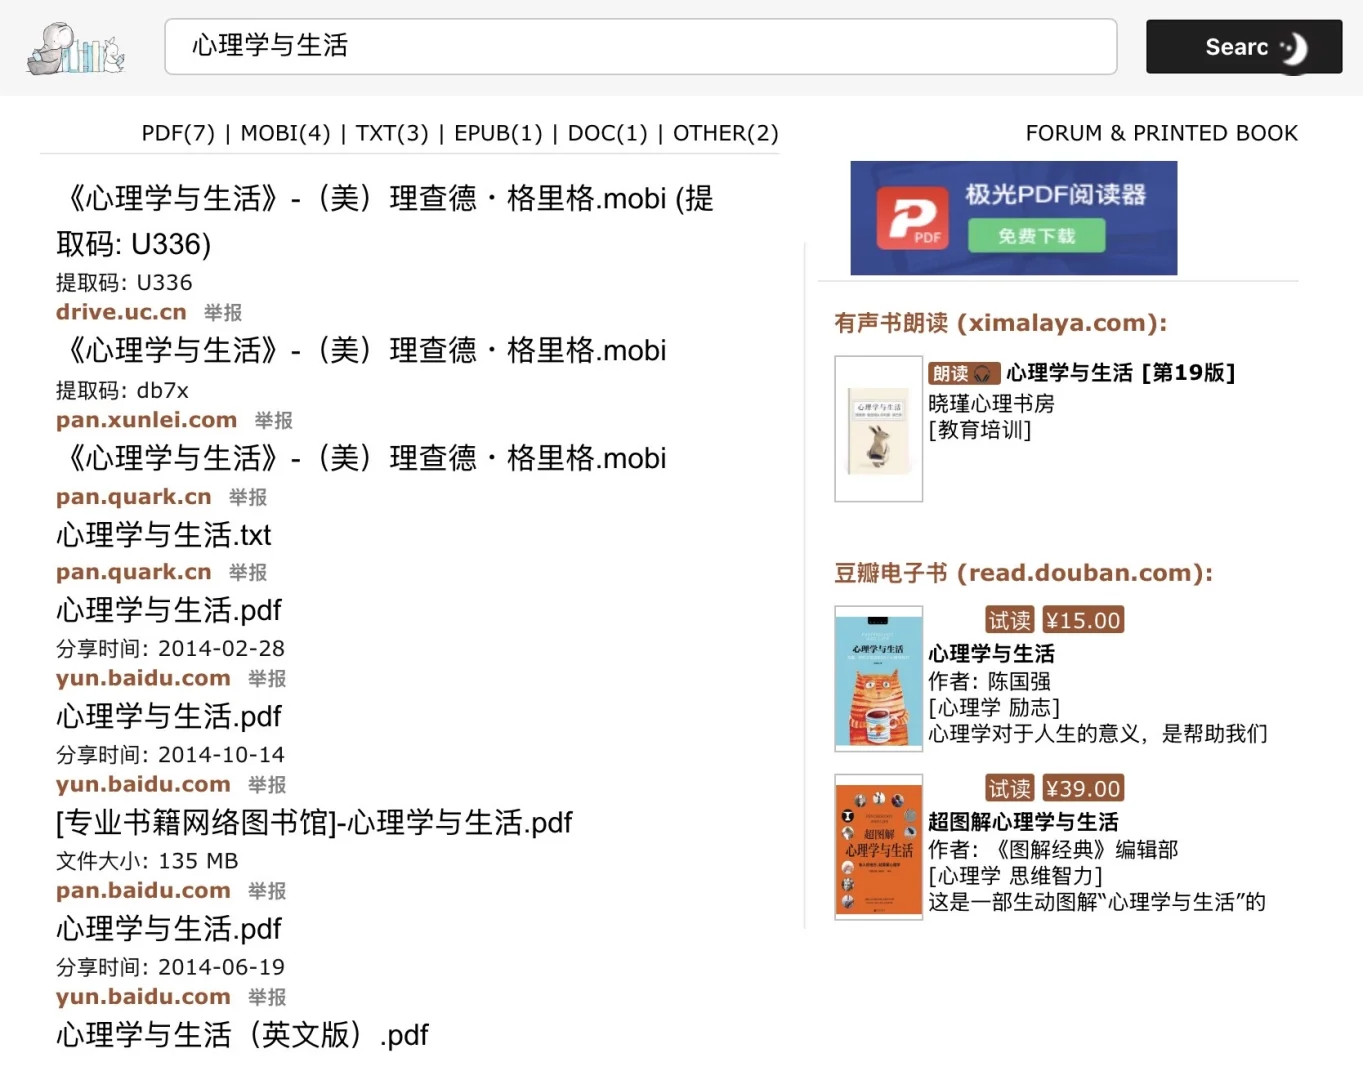Click the [心理学 思维智力] tag text

coord(1015,875)
